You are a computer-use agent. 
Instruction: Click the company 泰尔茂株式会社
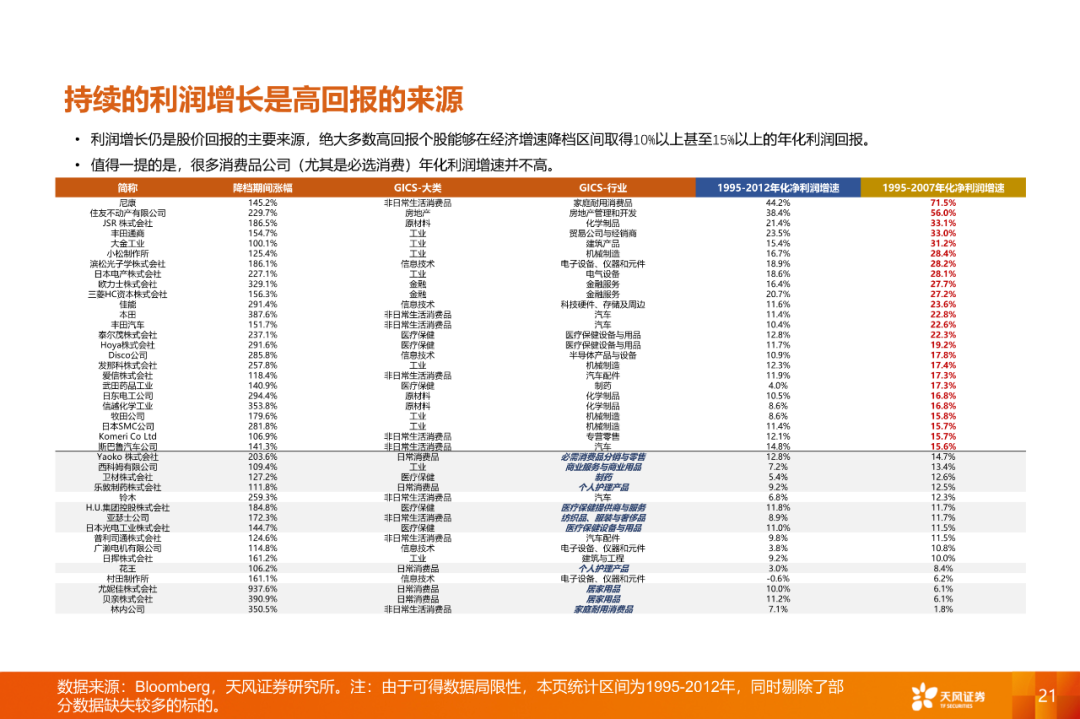127,335
